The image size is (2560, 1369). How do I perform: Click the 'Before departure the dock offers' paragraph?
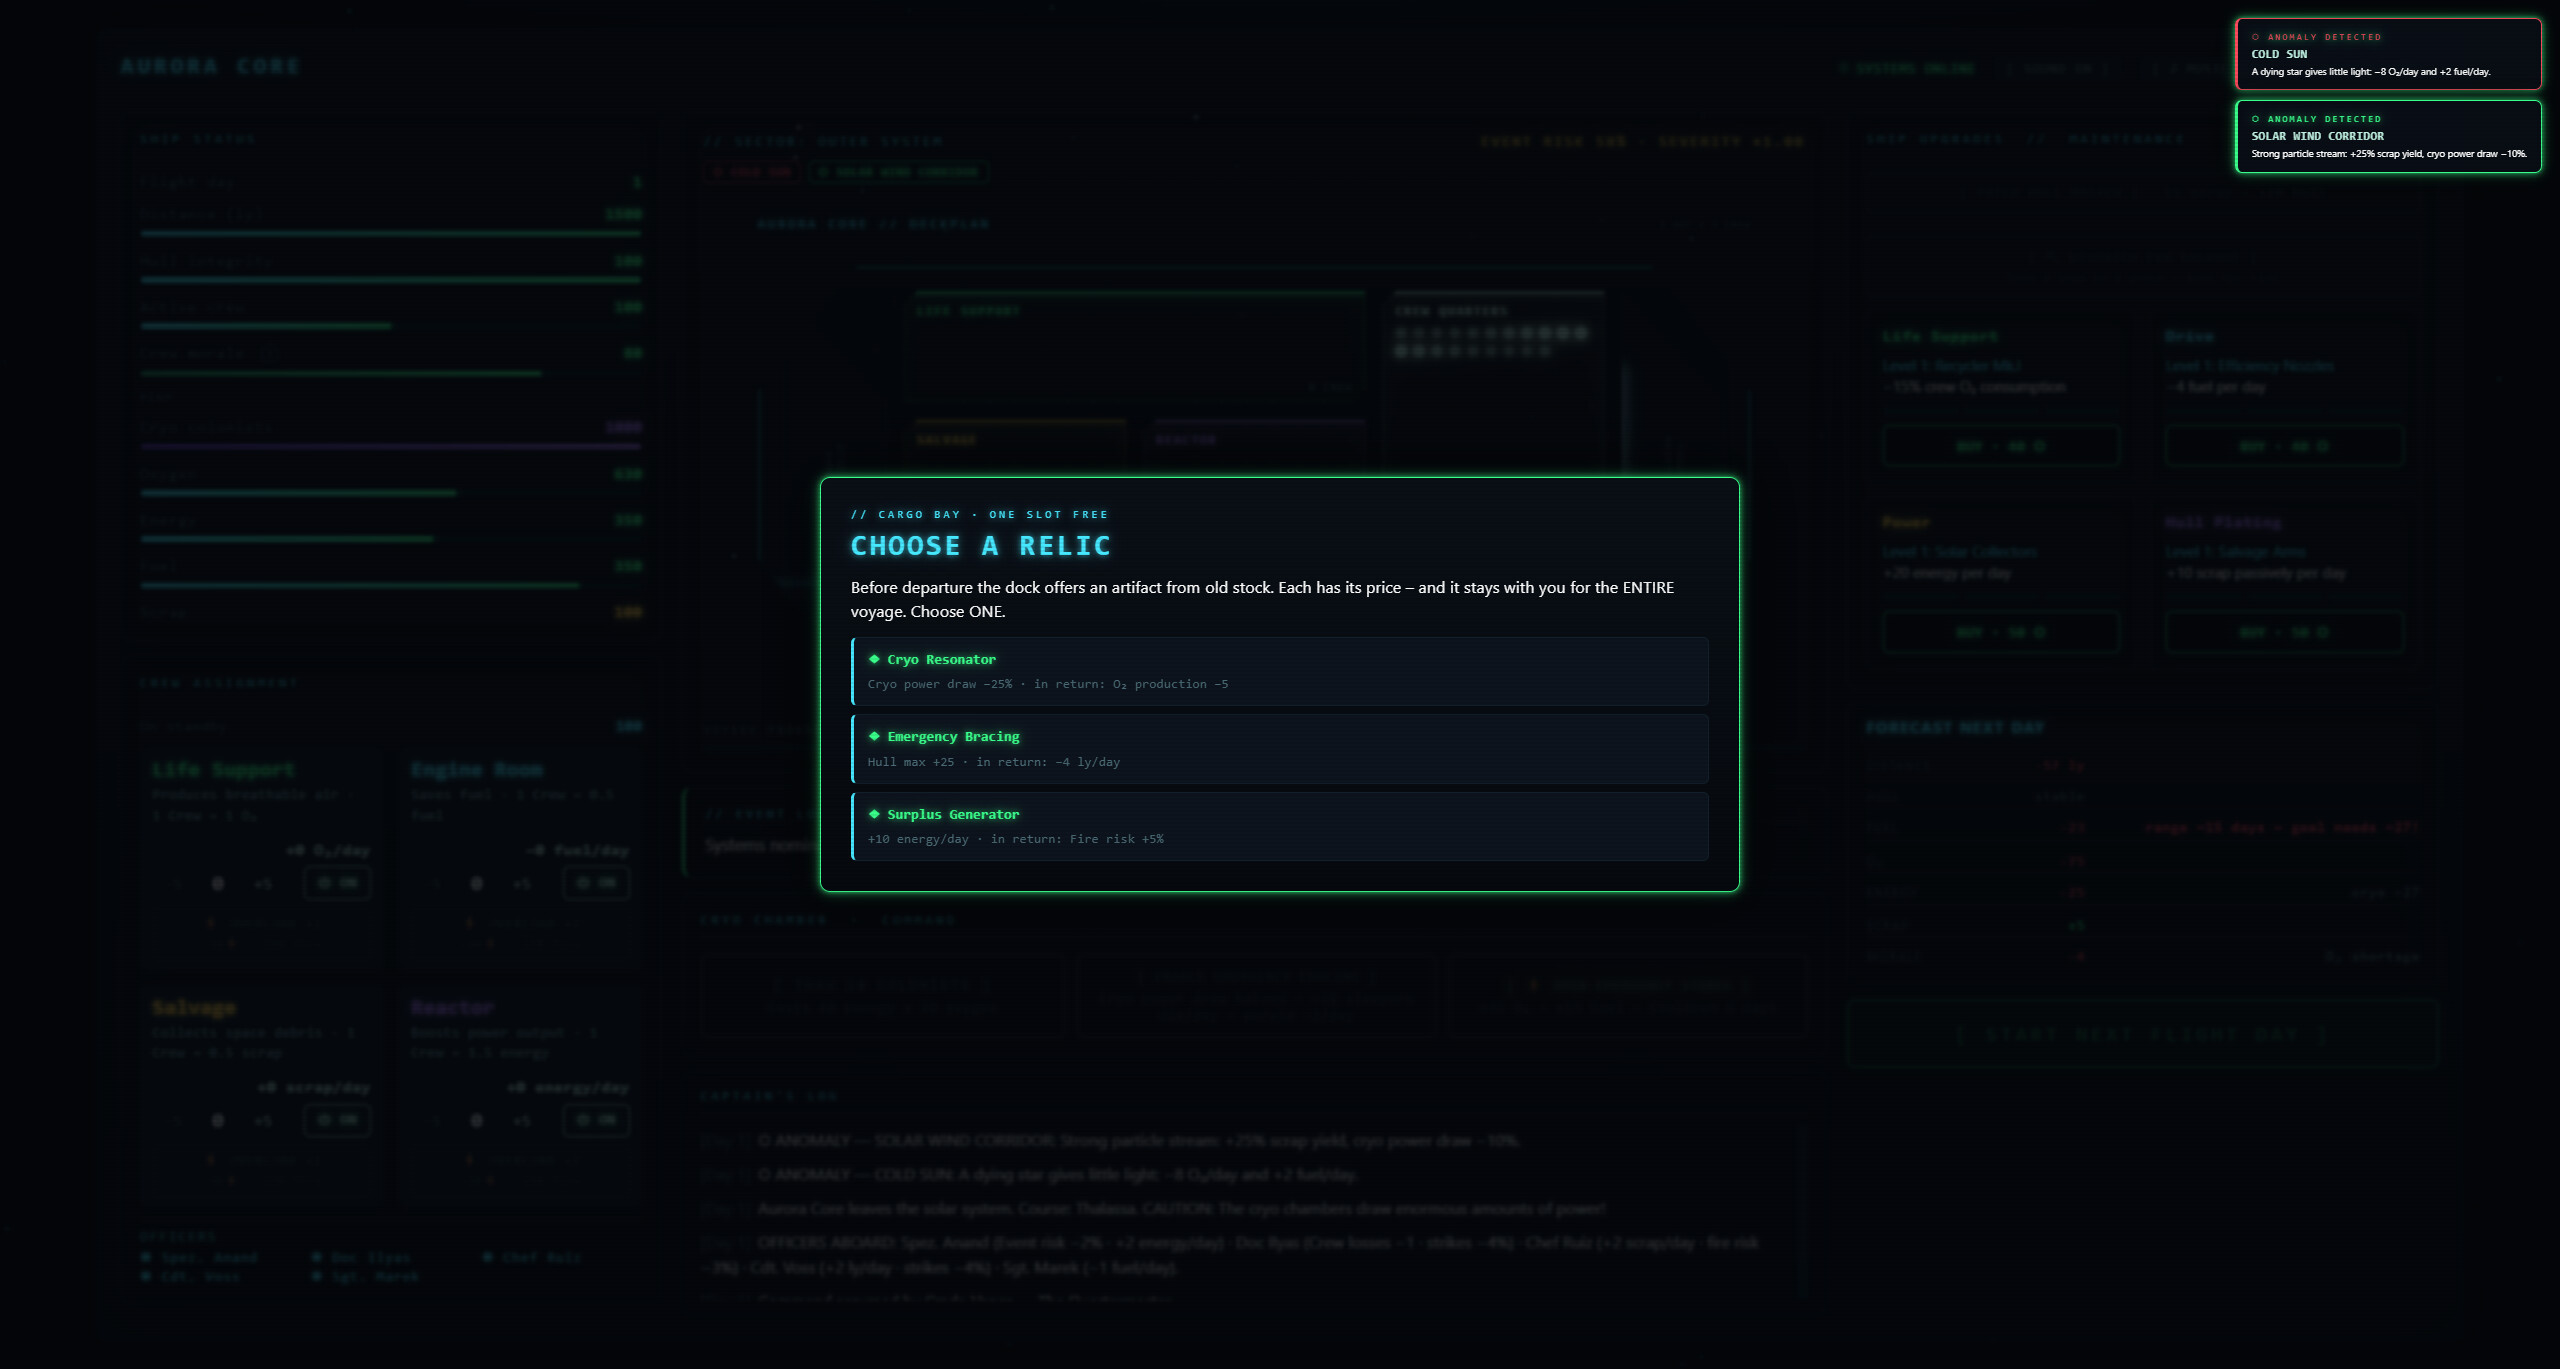(x=1262, y=600)
